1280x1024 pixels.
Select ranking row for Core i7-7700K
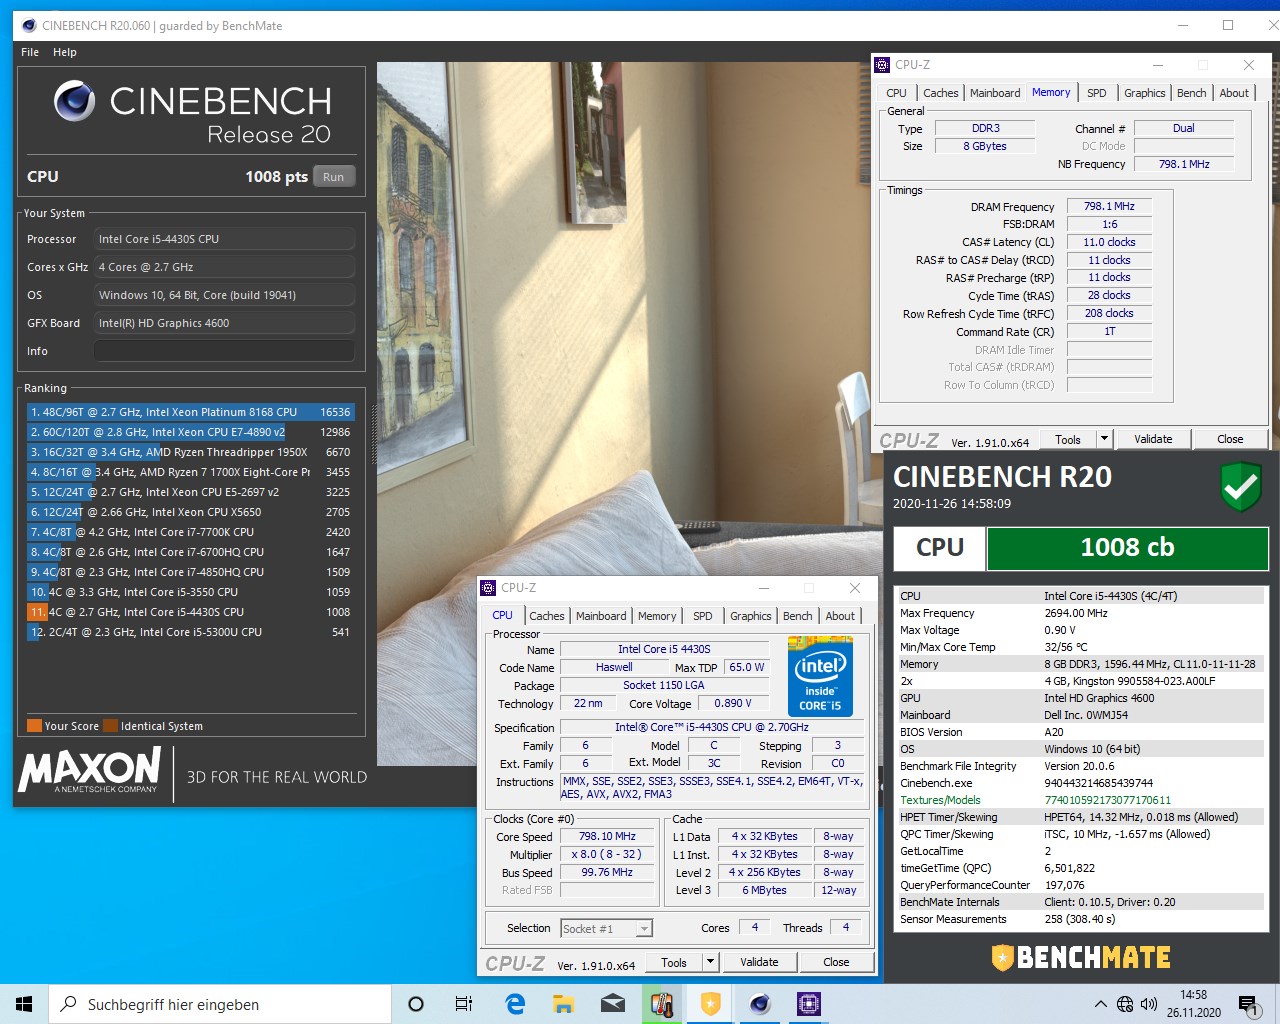click(x=190, y=532)
